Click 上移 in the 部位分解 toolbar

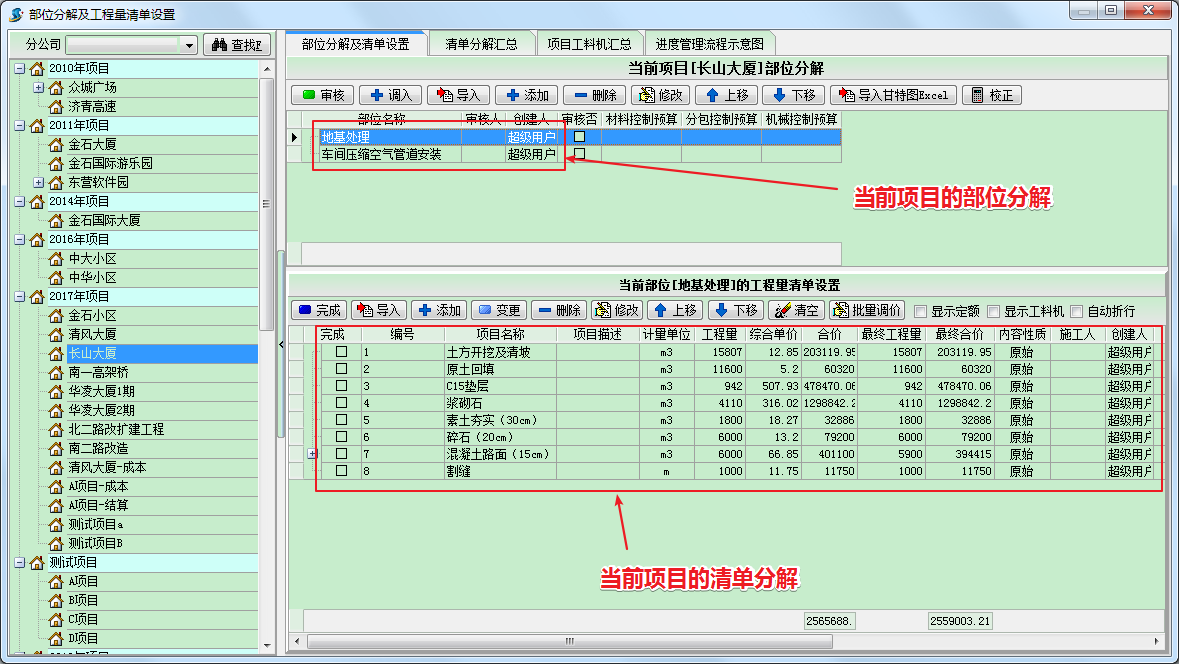click(x=727, y=96)
